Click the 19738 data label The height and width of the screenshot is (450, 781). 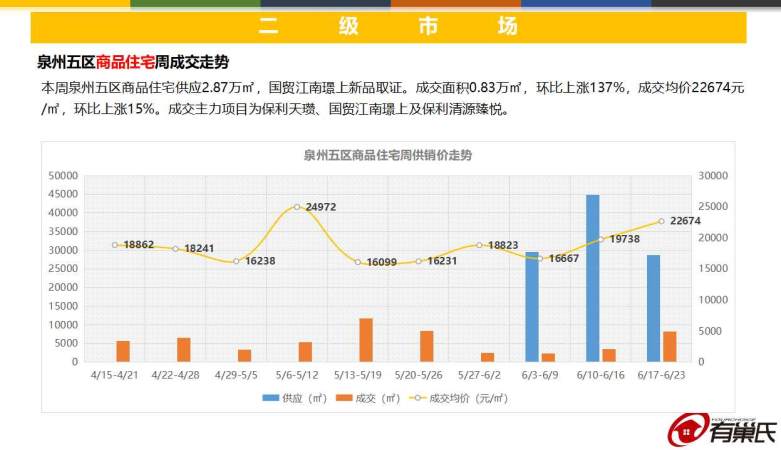[625, 239]
